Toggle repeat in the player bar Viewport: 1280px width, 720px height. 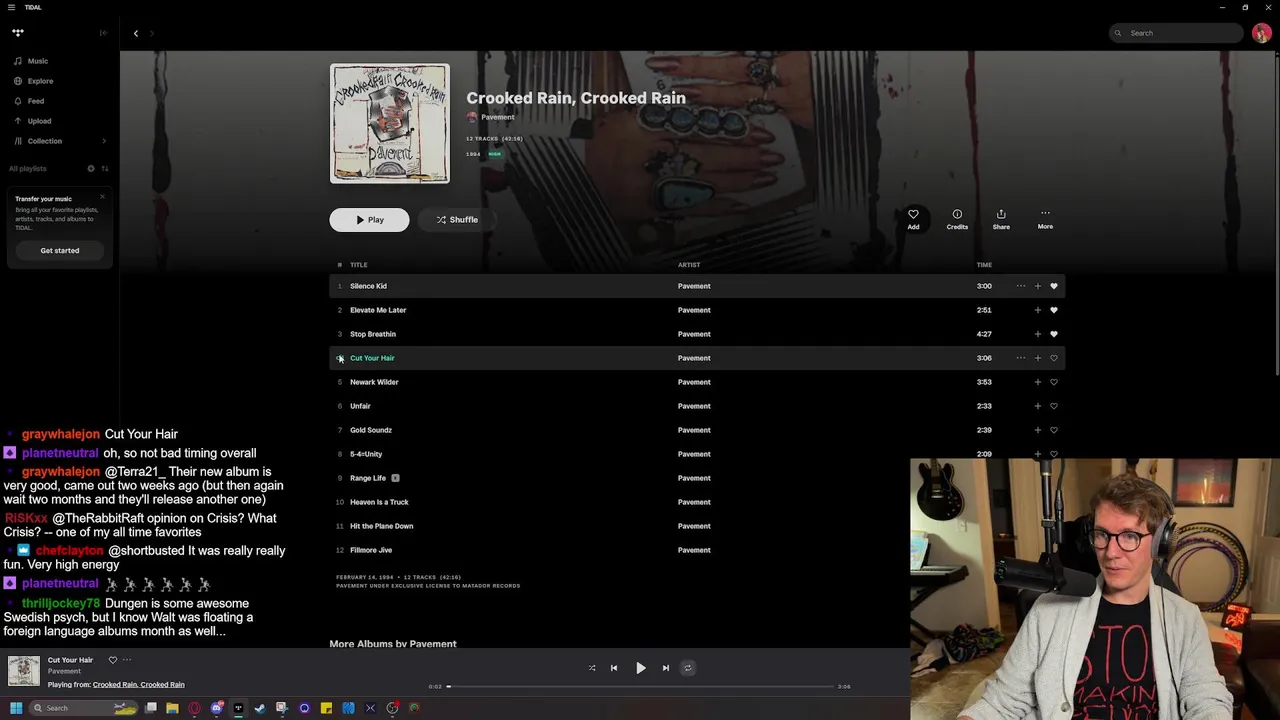[x=688, y=668]
